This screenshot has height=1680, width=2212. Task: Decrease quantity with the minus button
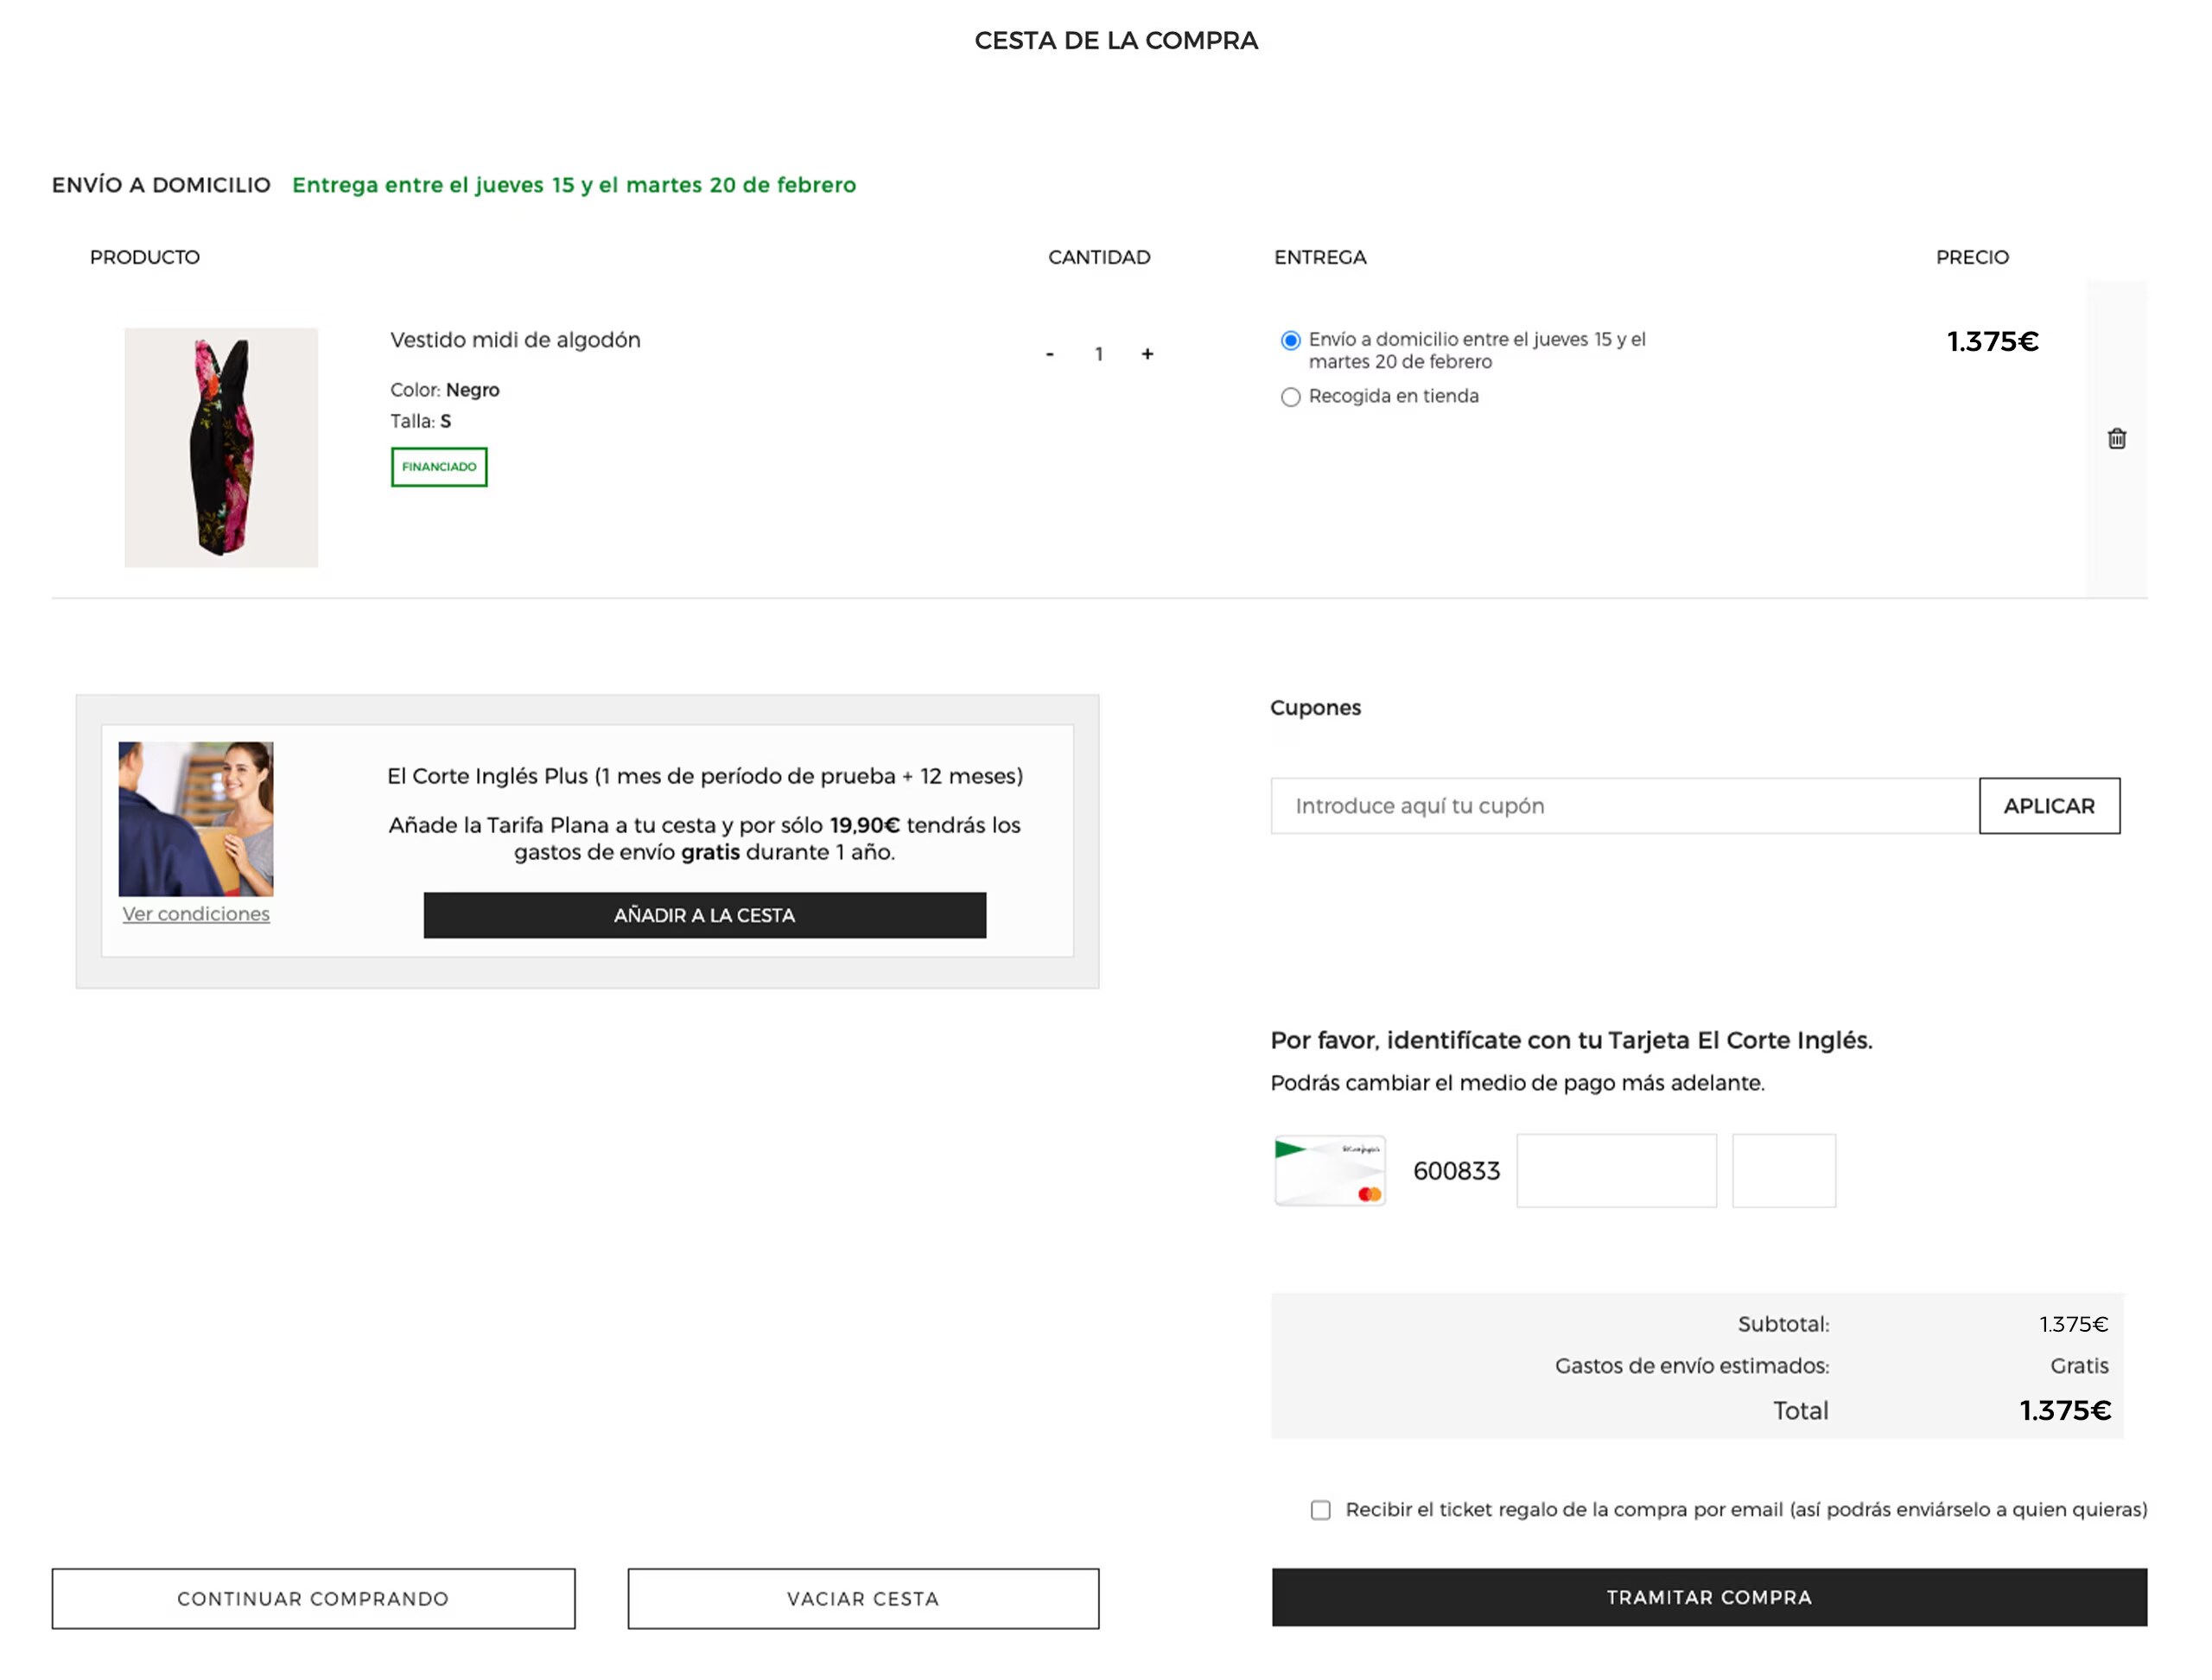[1049, 354]
